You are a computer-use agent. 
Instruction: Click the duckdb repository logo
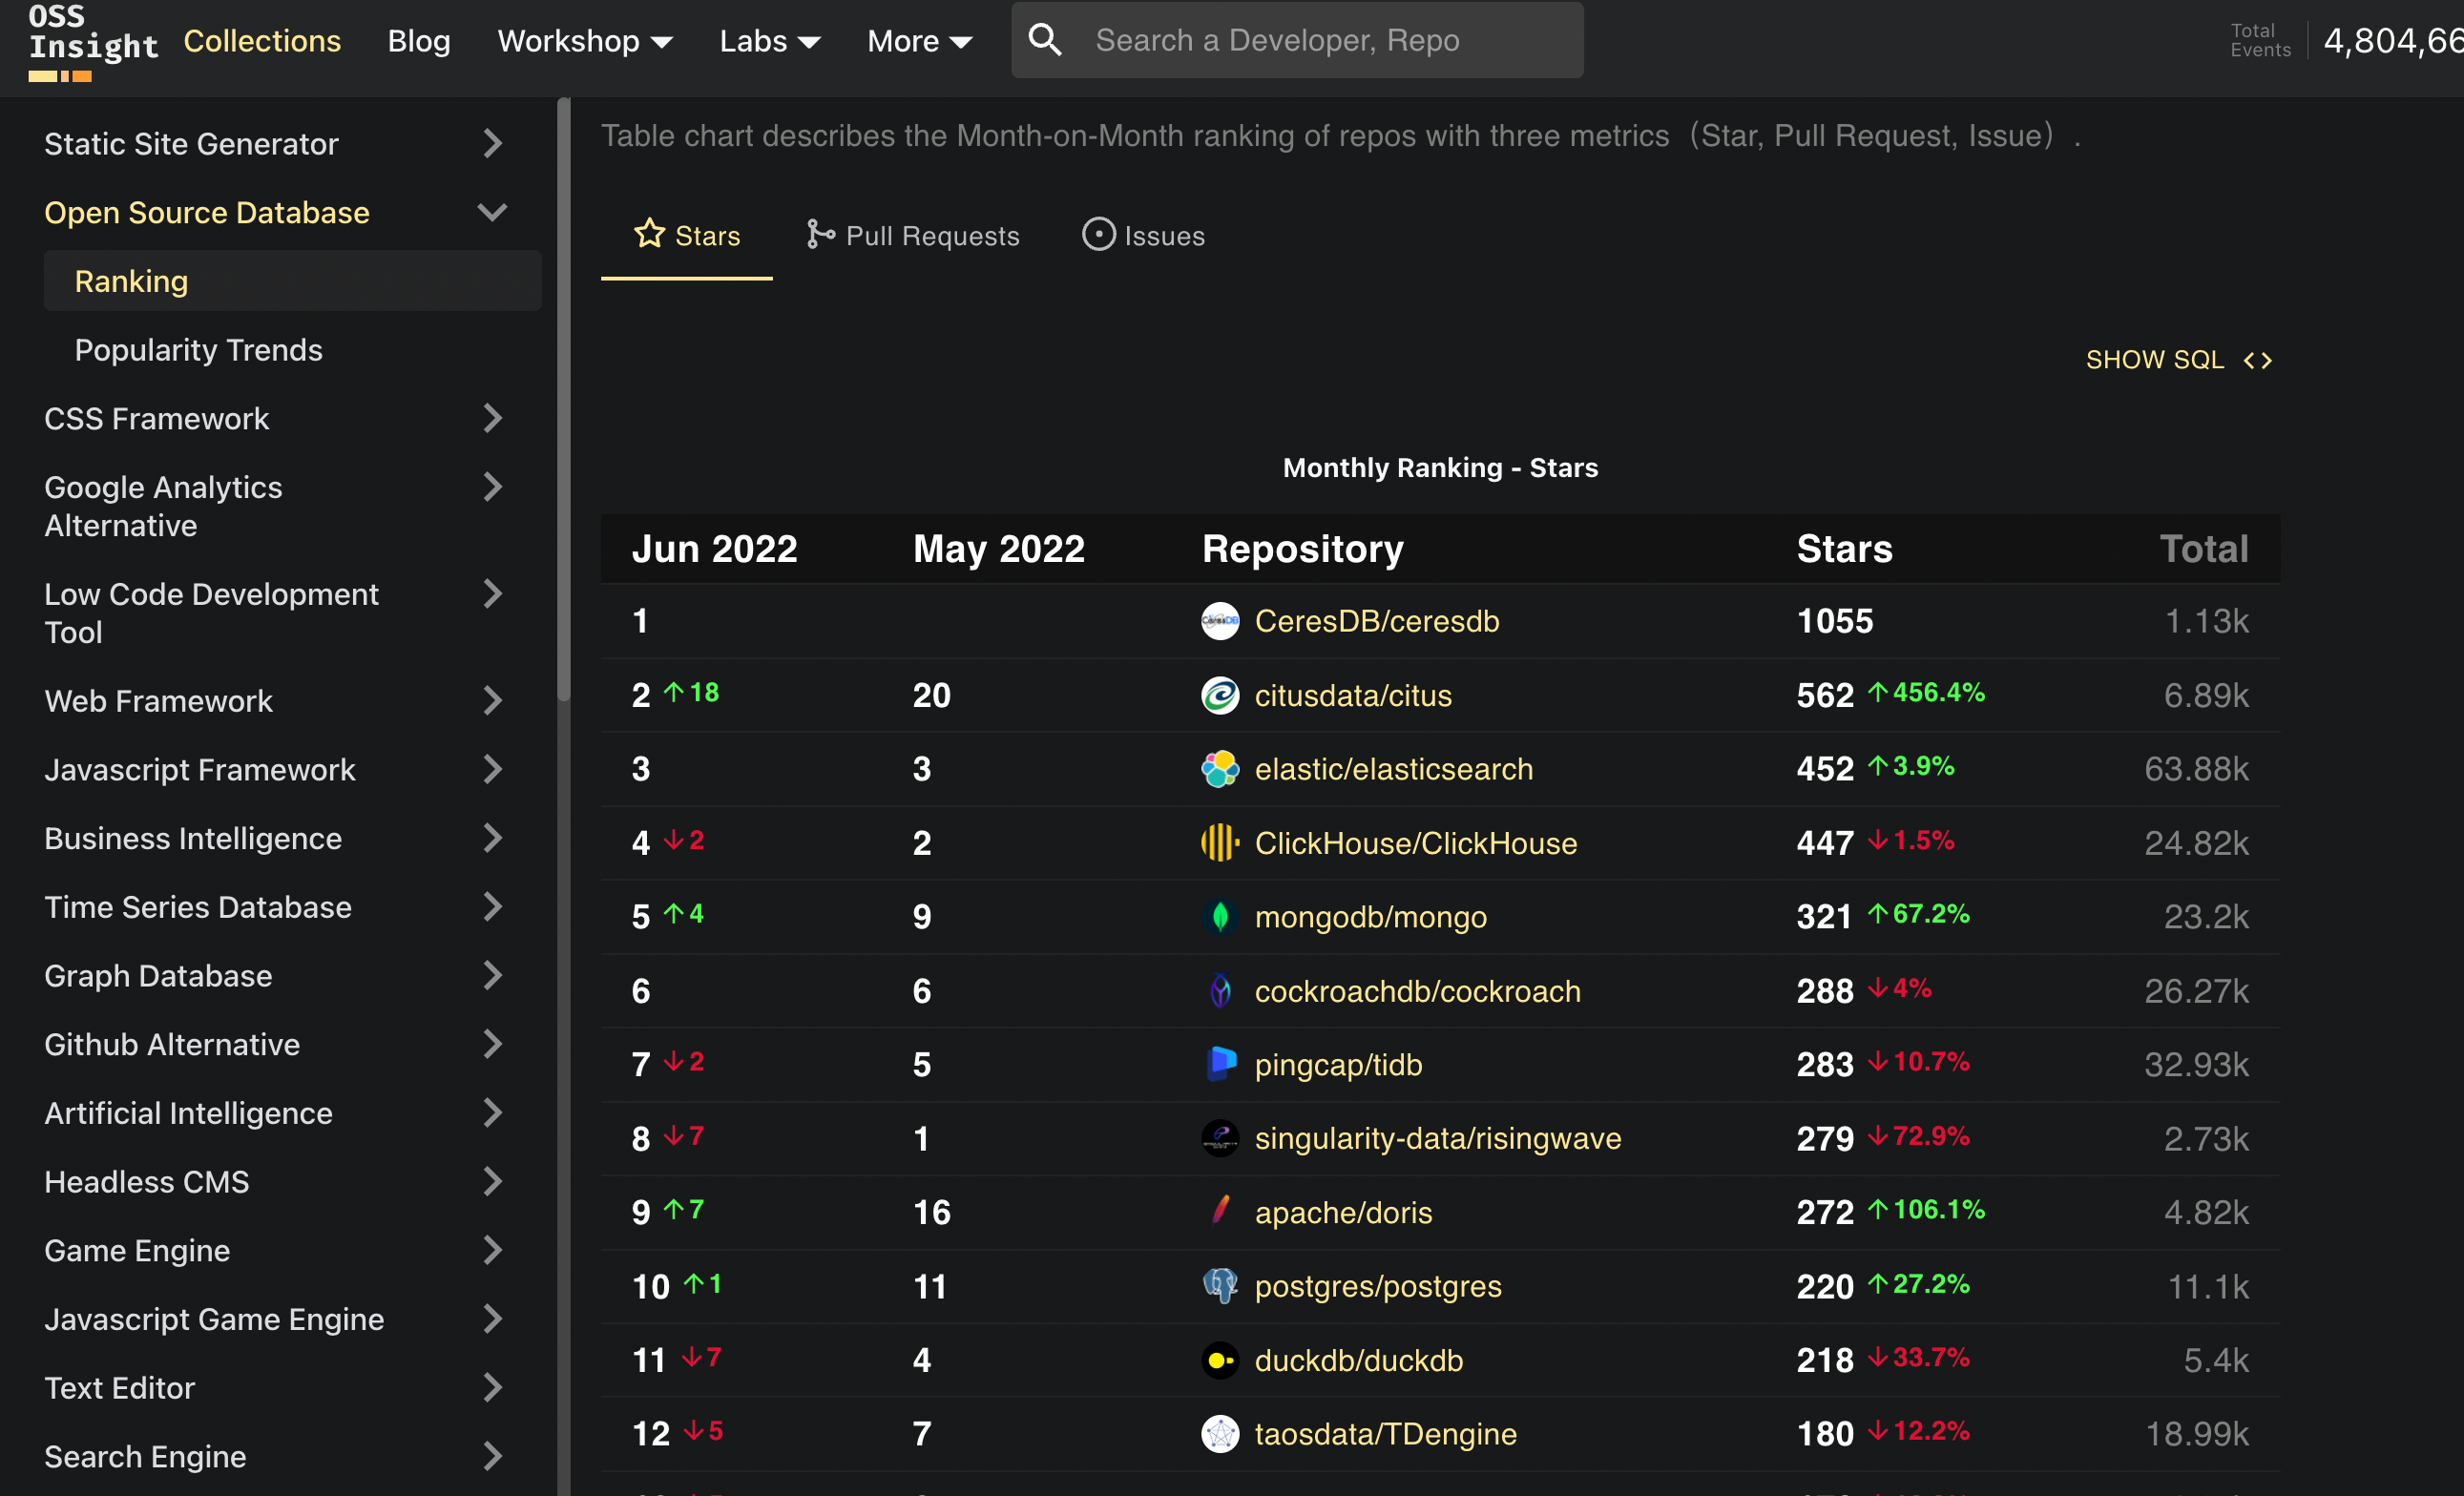click(x=1219, y=1360)
